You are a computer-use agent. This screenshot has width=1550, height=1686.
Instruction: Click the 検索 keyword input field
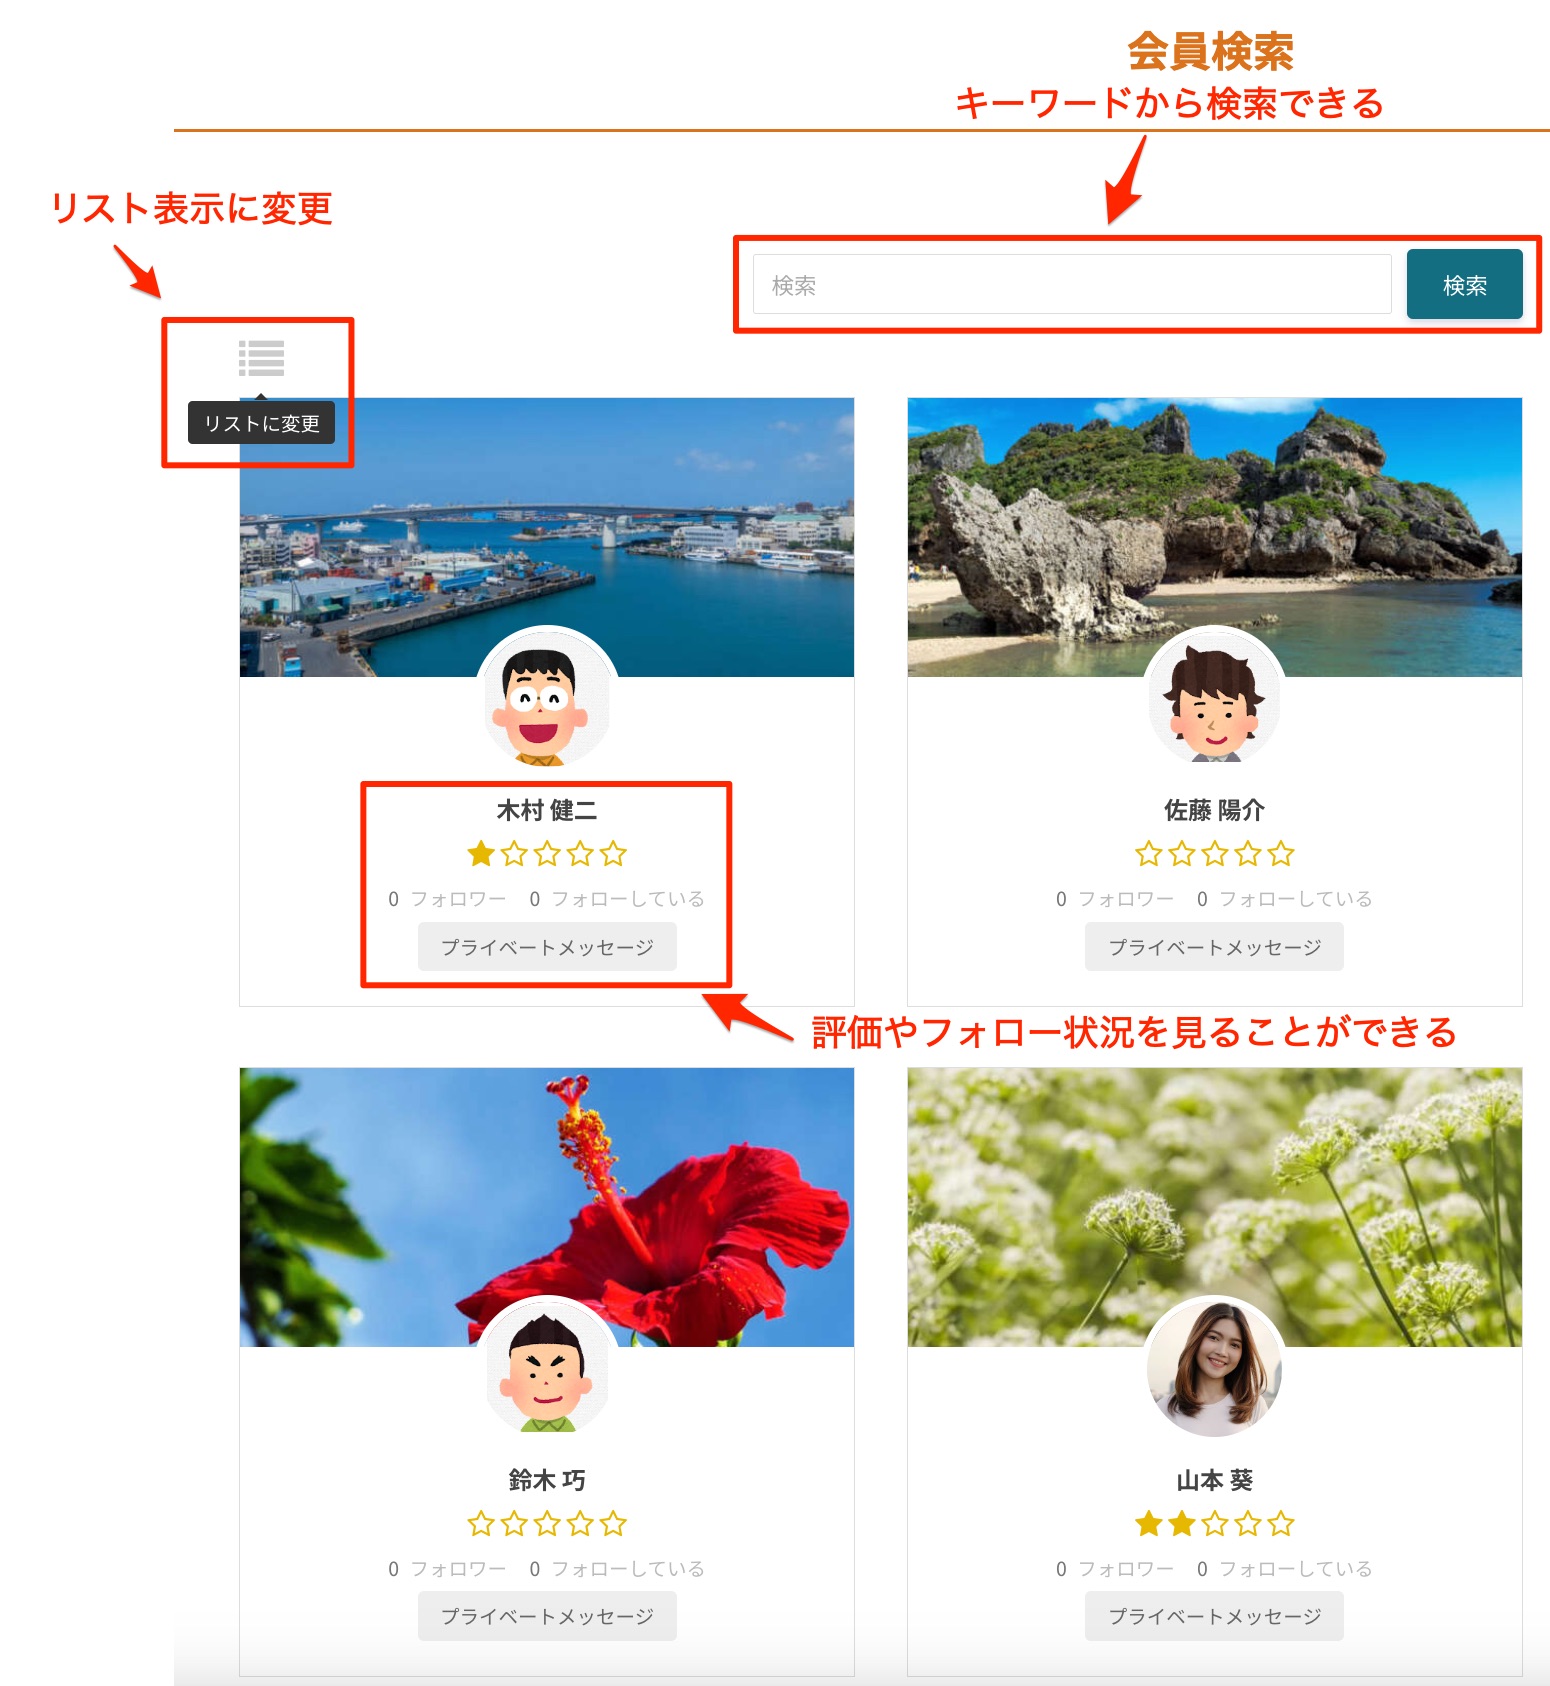pyautogui.click(x=1071, y=285)
